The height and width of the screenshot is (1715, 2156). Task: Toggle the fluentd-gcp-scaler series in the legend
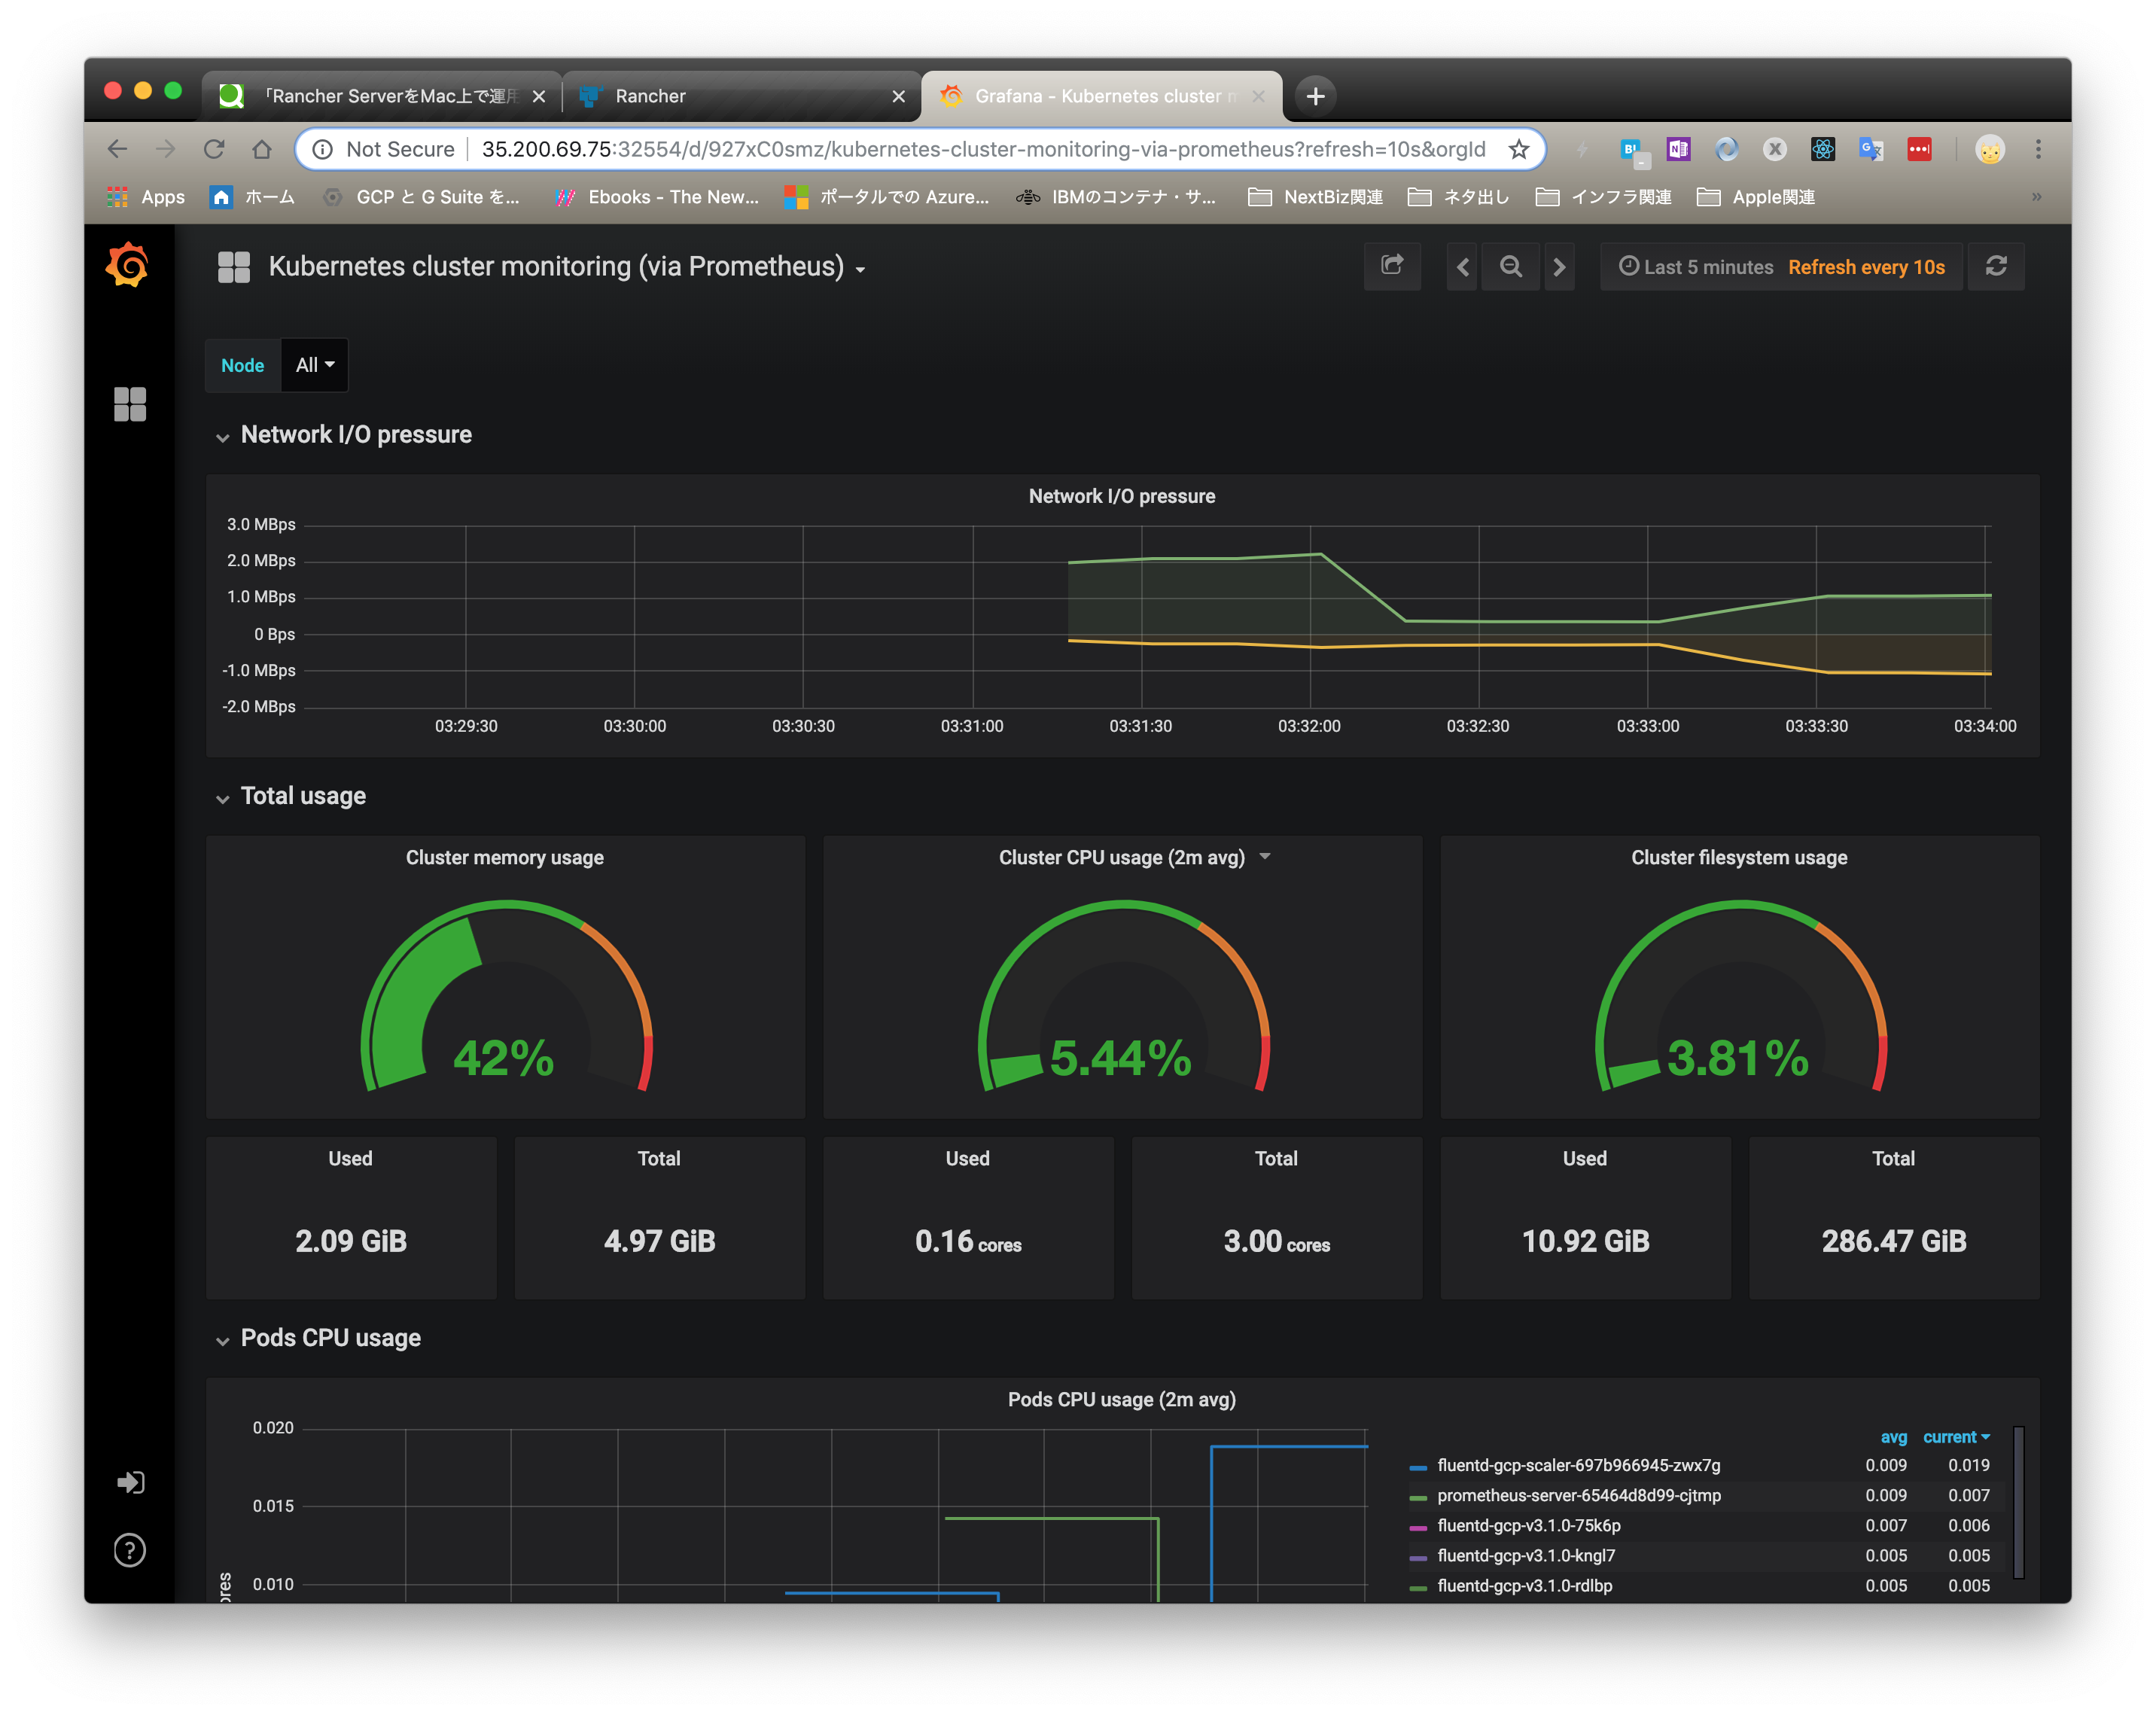point(1577,1465)
